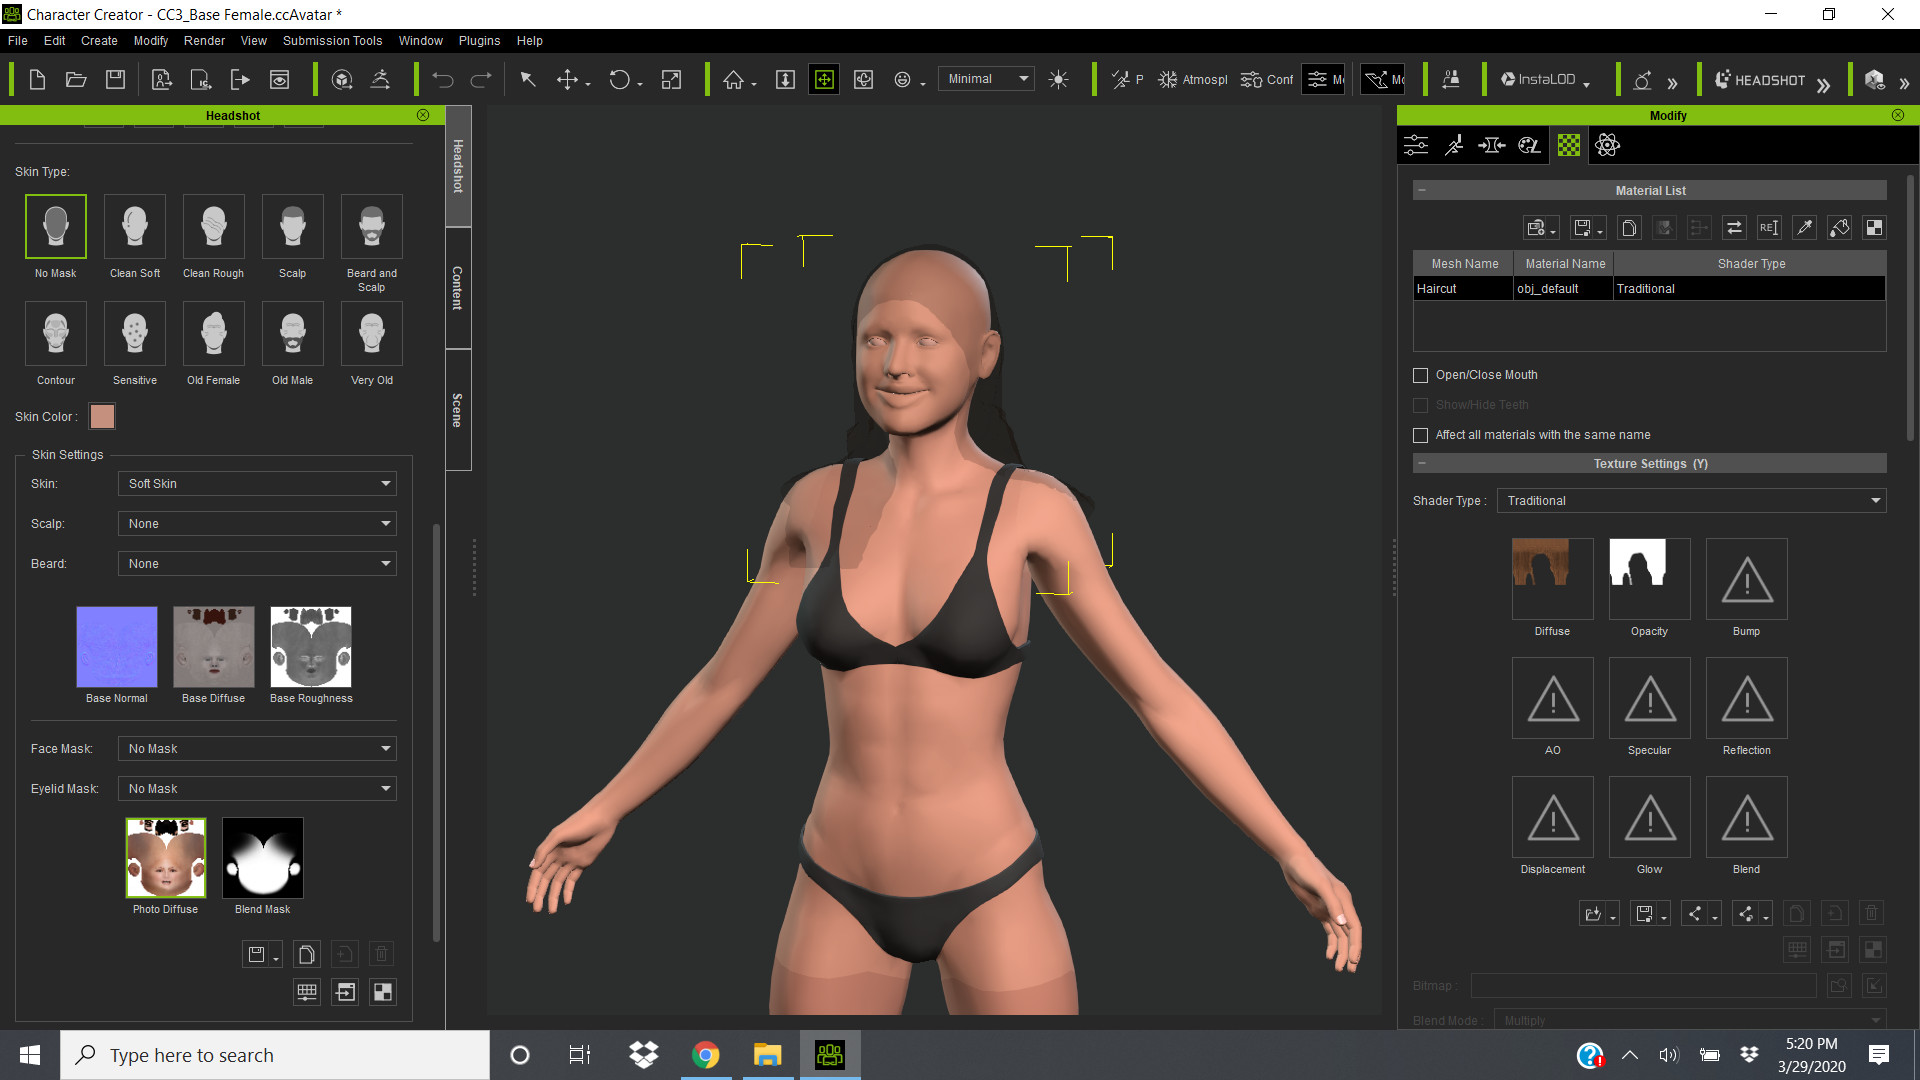1920x1080 pixels.
Task: Open Modify panel Material checkerboard tab
Action: (1569, 145)
